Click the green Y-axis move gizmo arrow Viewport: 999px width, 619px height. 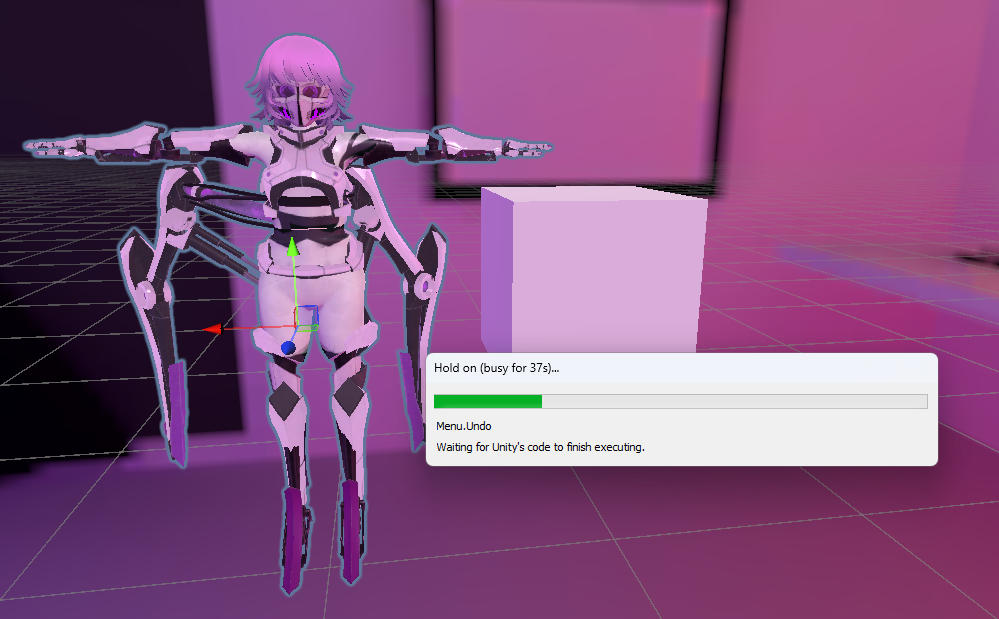pos(292,246)
